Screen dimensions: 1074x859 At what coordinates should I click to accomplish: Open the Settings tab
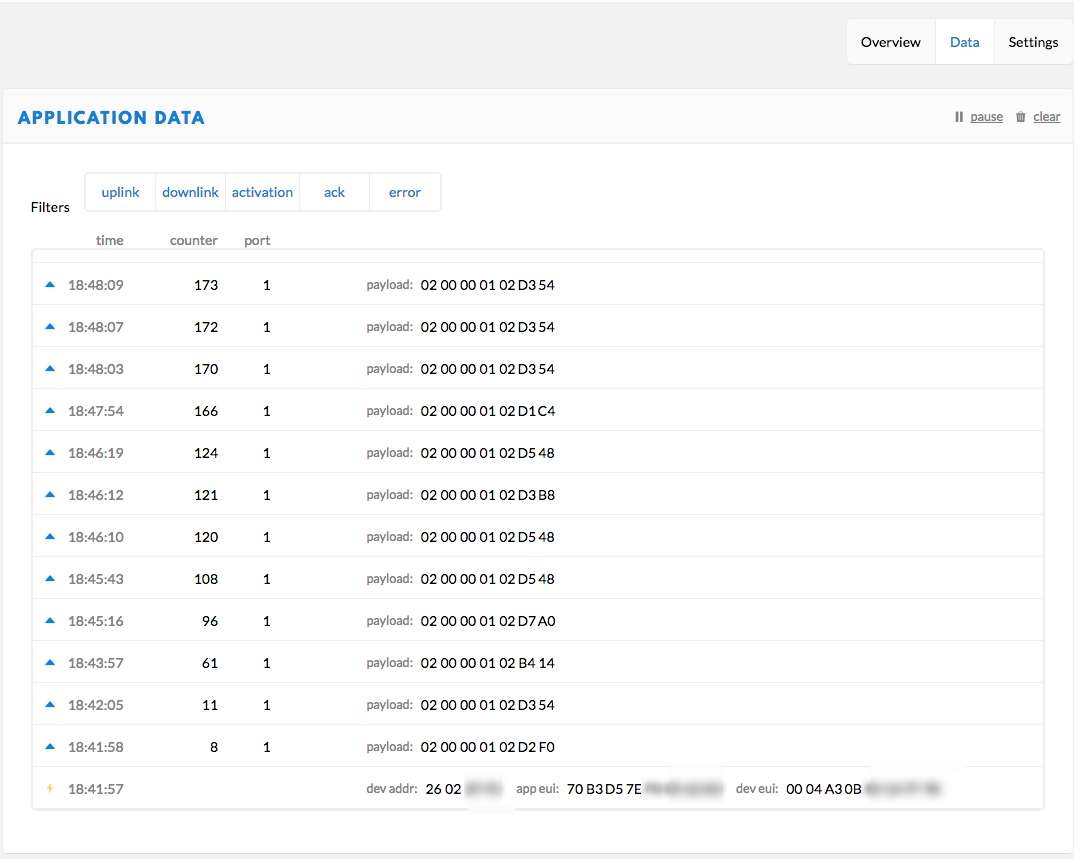1032,42
